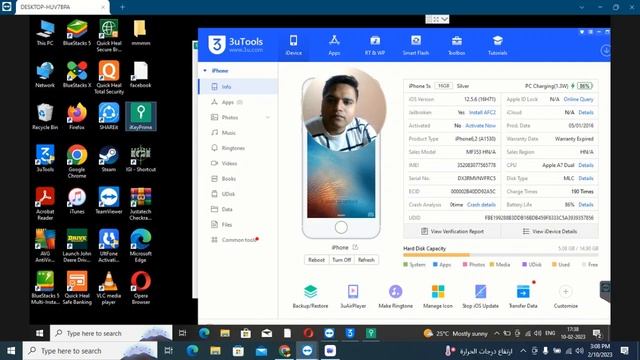
Task: Open the TeamViewer desktop icon
Action: pyautogui.click(x=109, y=201)
